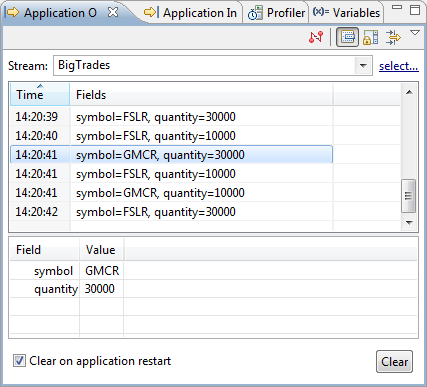427x387 pixels.
Task: Minimize the view panel
Action: [x=397, y=8]
